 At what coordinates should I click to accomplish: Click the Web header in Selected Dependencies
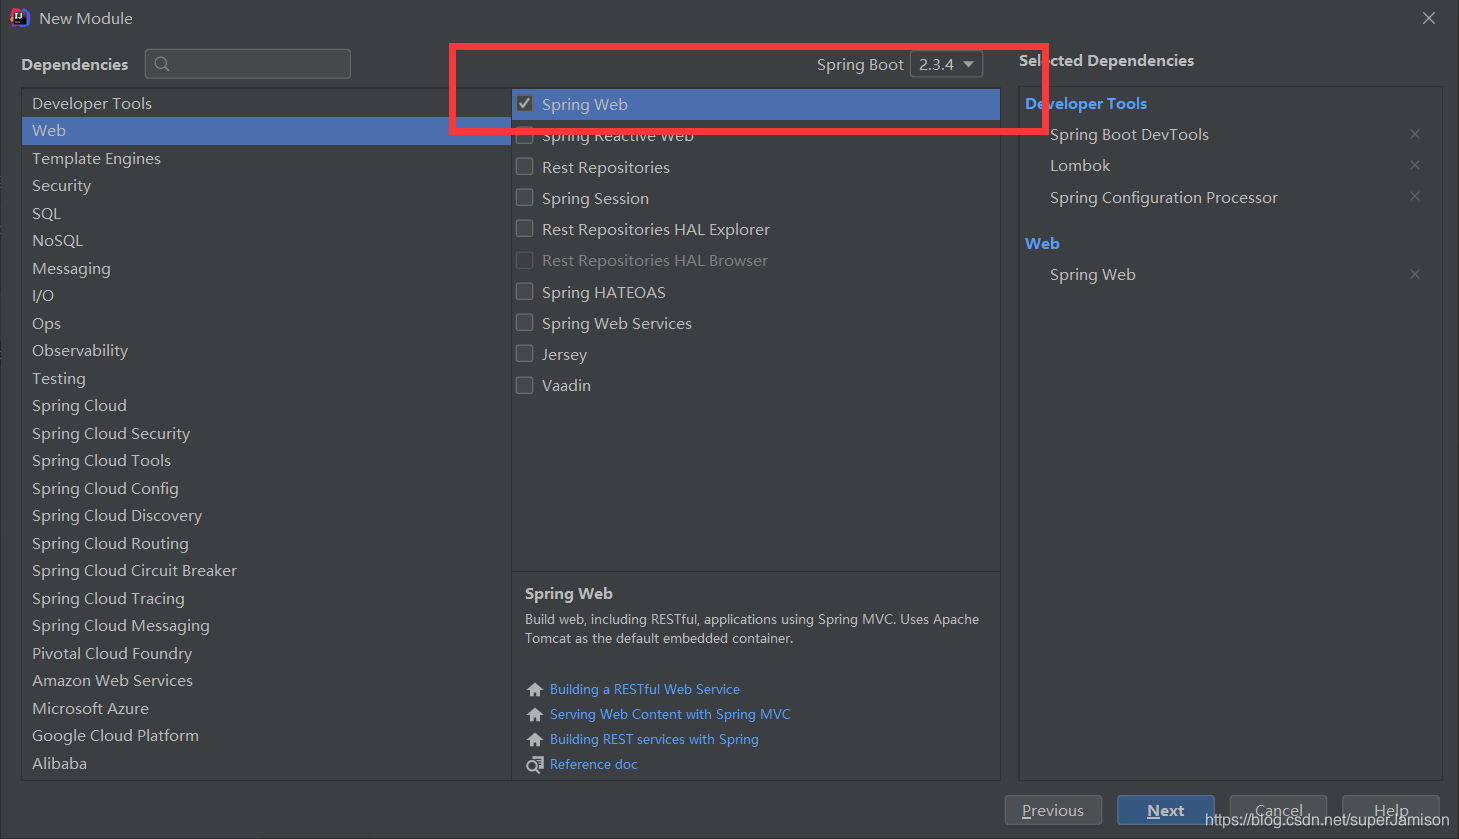pos(1042,243)
